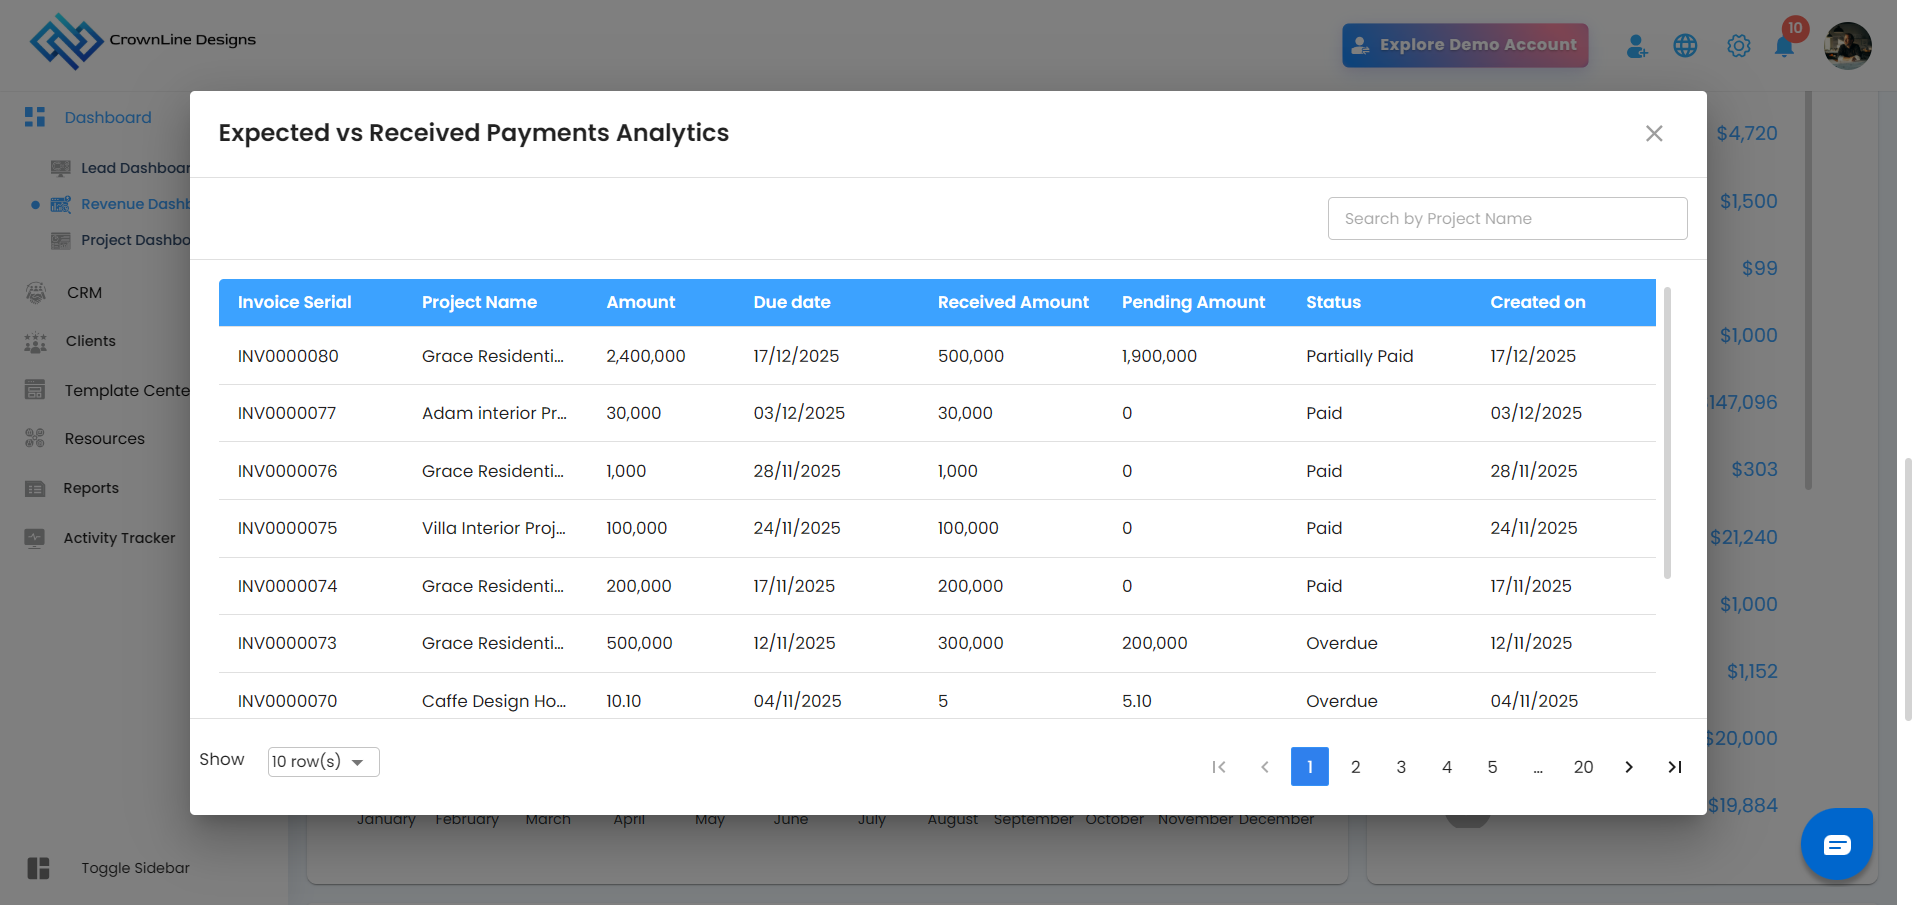This screenshot has height=905, width=1920.
Task: Click the Due date column header
Action: tap(792, 302)
